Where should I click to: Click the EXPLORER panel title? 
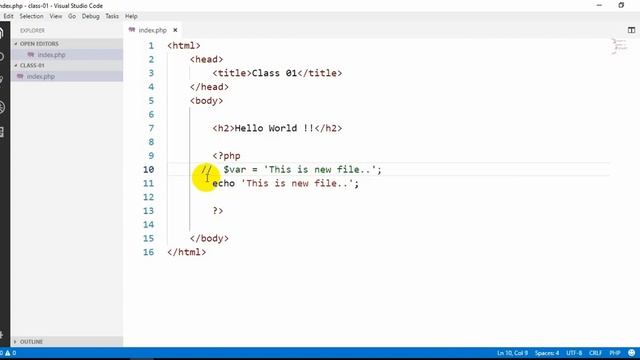coord(32,31)
